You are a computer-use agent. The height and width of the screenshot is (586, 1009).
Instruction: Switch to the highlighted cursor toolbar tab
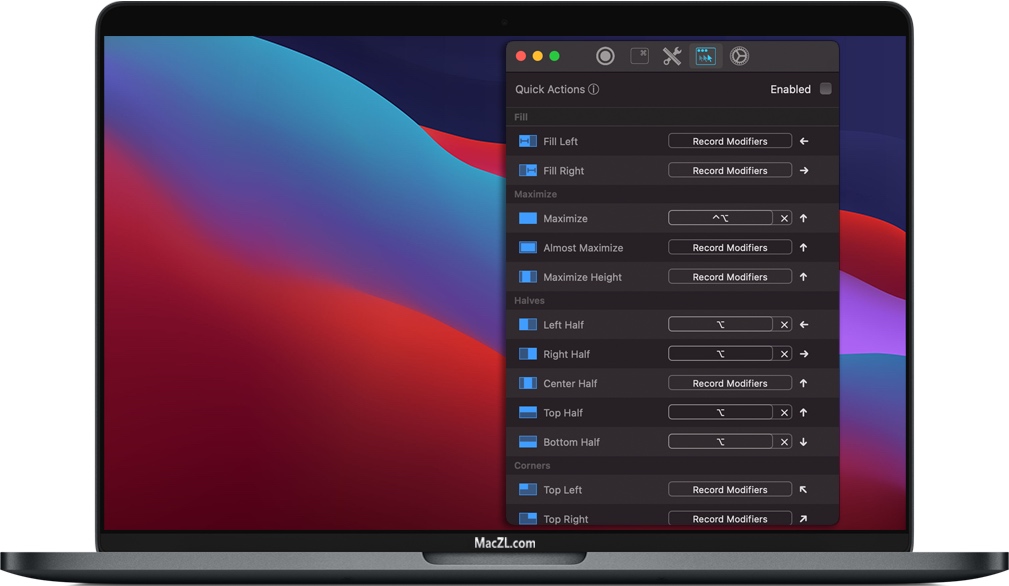point(706,56)
